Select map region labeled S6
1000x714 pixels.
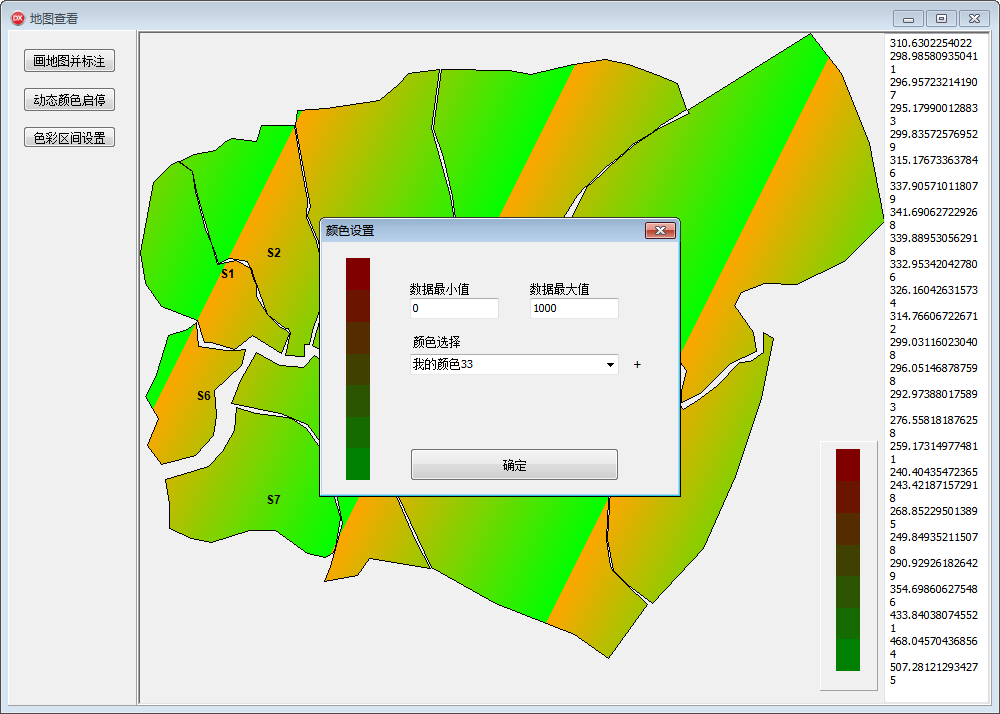pyautogui.click(x=203, y=396)
